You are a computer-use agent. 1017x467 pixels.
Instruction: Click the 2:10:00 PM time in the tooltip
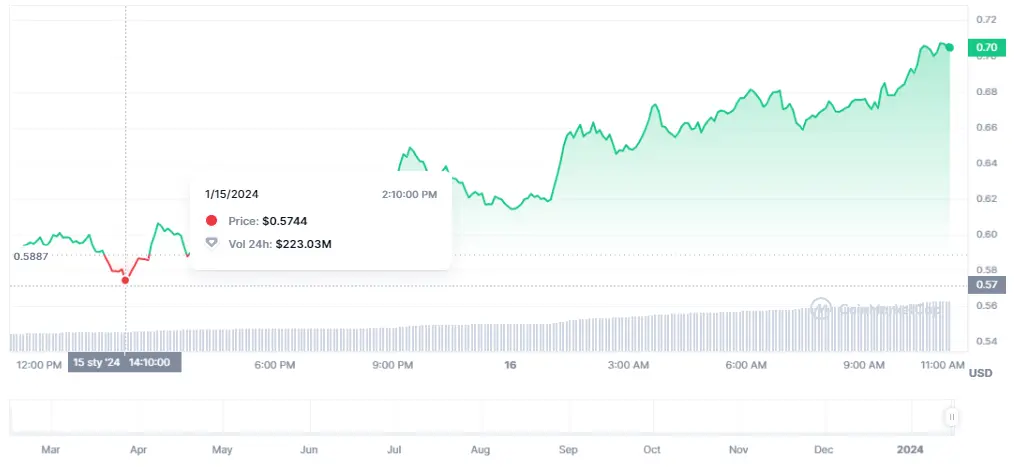[409, 194]
